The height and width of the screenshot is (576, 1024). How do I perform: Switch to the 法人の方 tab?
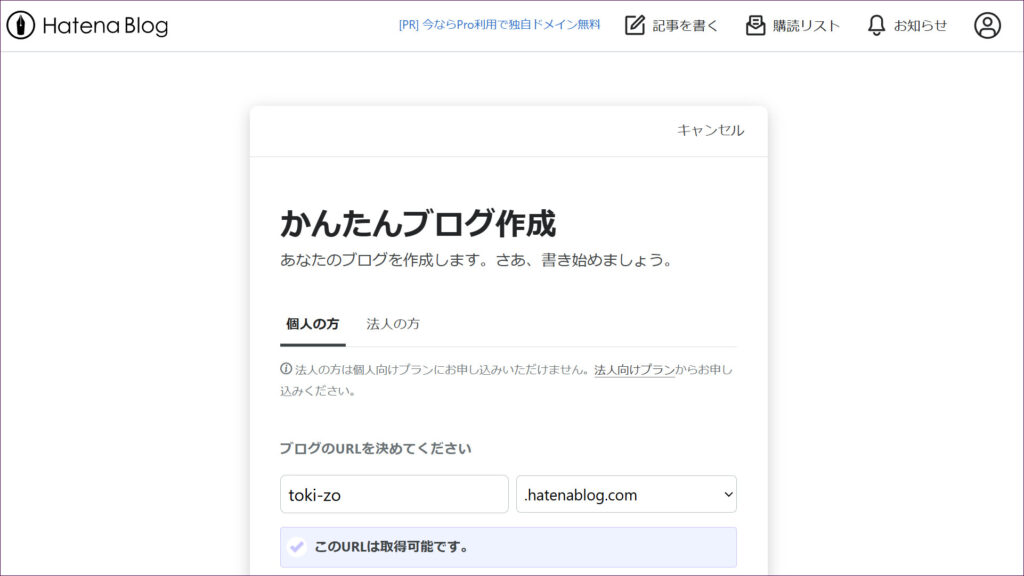[x=393, y=324]
